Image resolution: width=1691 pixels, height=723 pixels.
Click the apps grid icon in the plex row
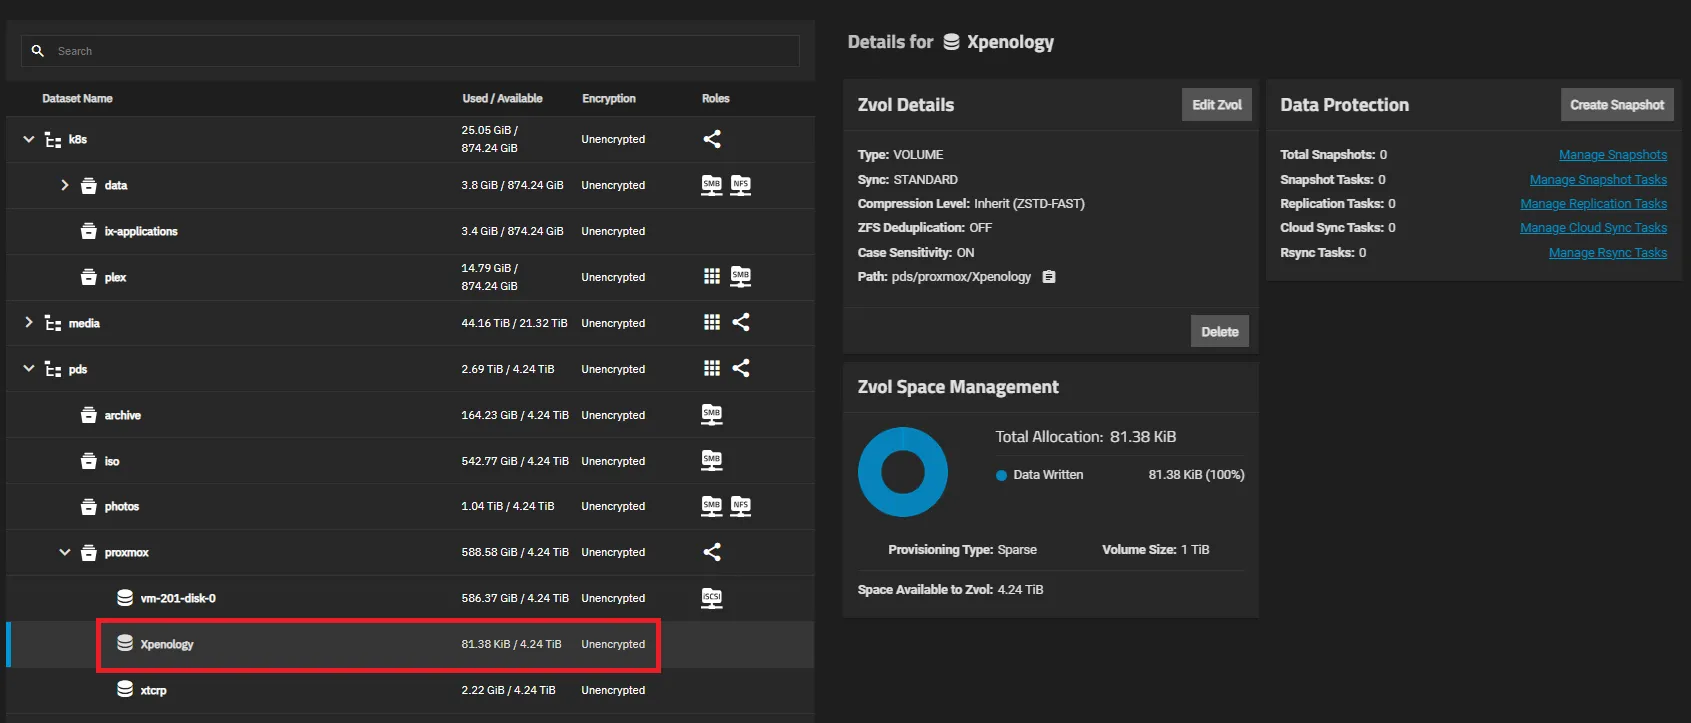click(712, 277)
